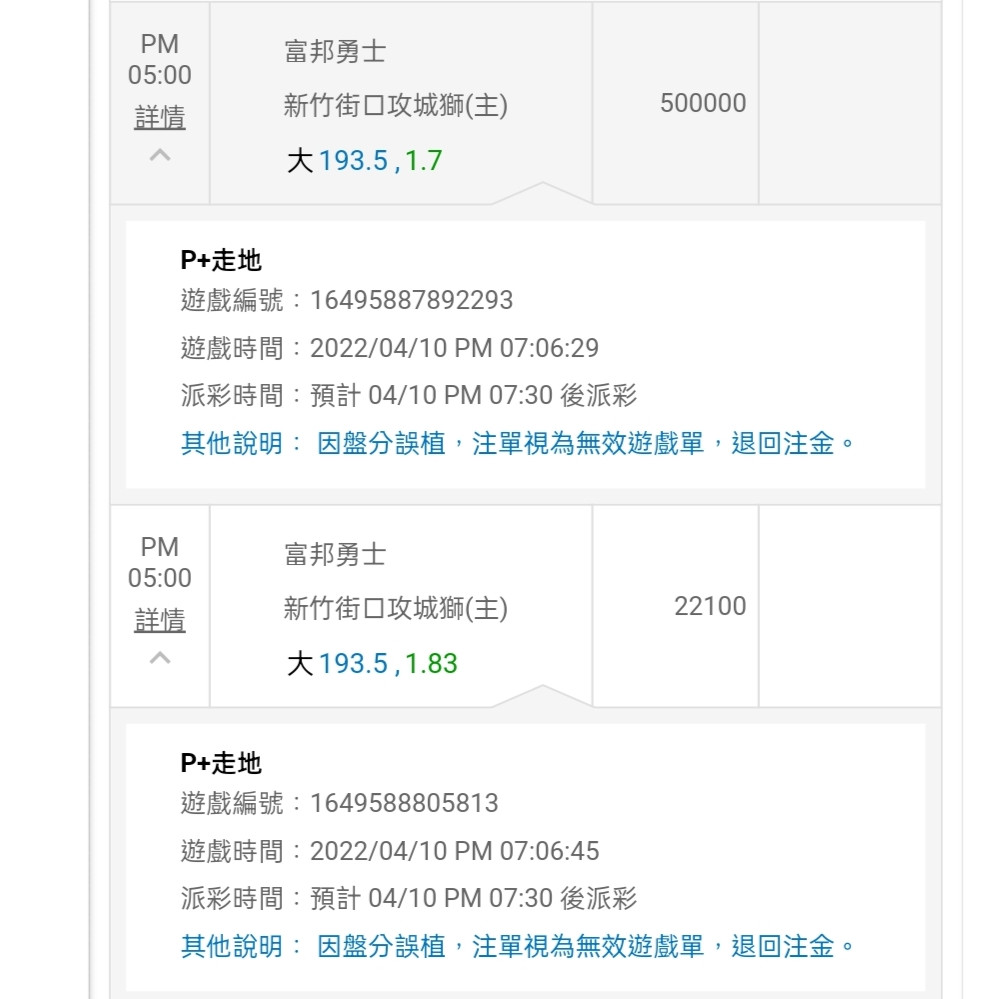Click P+走地 heading above game number 1649588805813
The width and height of the screenshot is (985, 999).
click(221, 764)
